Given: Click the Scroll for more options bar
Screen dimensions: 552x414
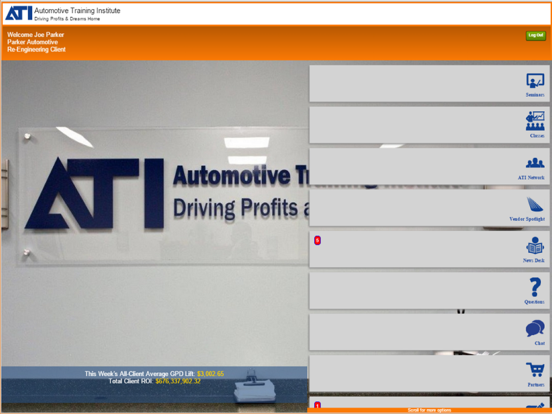Looking at the screenshot, I should point(429,410).
